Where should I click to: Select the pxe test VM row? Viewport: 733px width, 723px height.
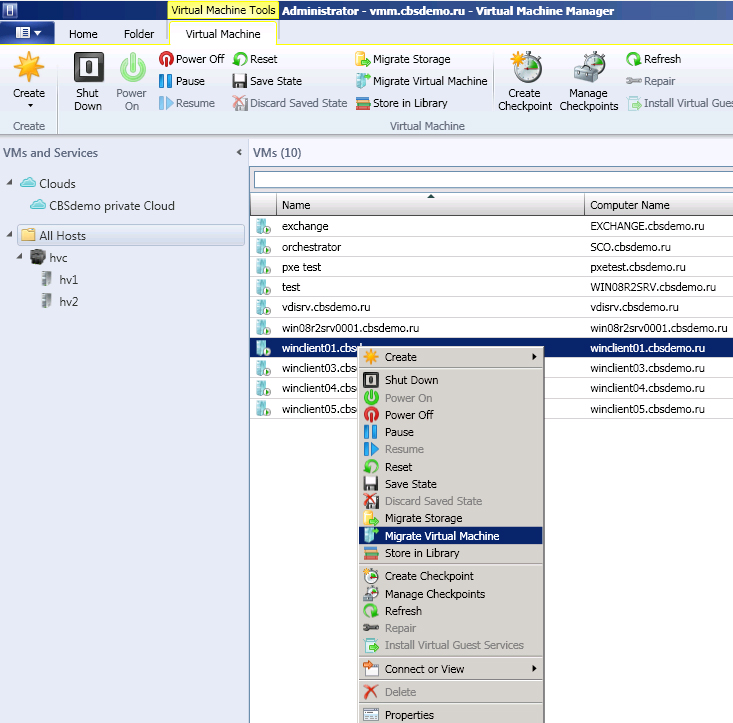(491, 267)
